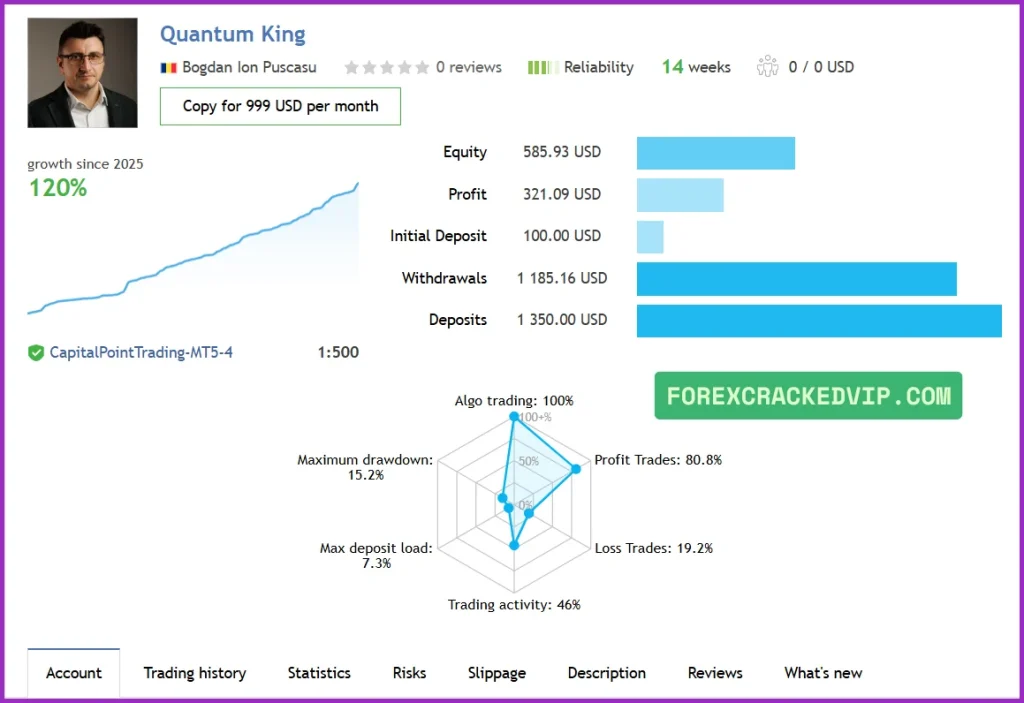This screenshot has width=1024, height=703.
Task: Check the What's new tab
Action: [x=822, y=673]
